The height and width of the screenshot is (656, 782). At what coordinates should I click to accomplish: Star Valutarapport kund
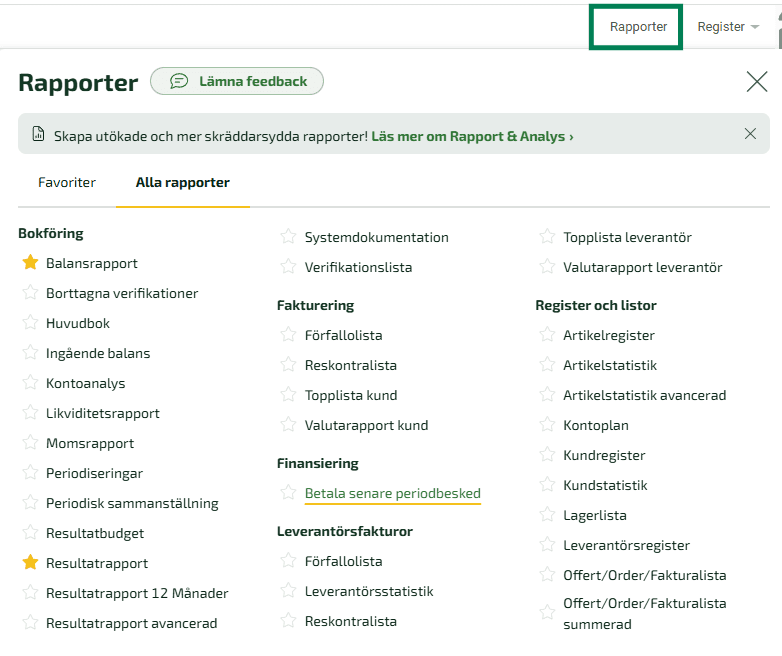[288, 425]
